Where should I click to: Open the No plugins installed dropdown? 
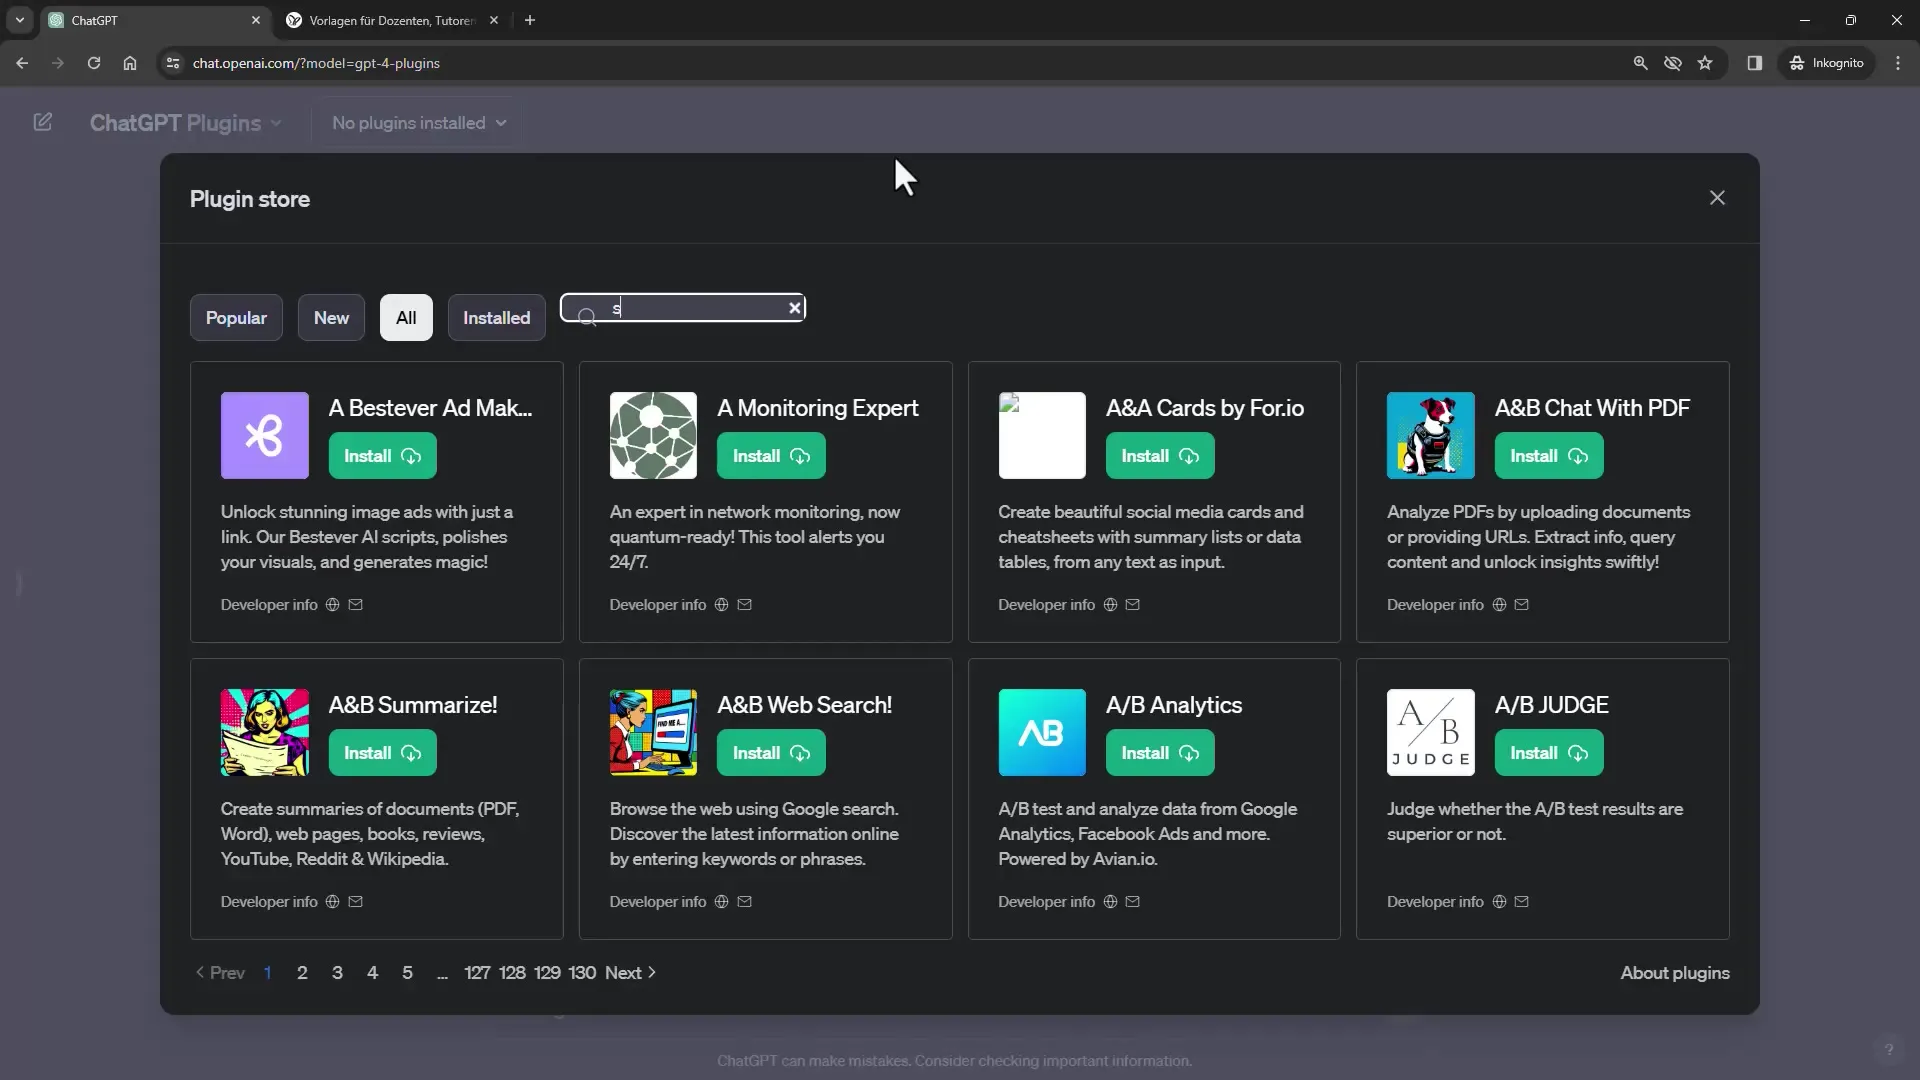tap(419, 123)
